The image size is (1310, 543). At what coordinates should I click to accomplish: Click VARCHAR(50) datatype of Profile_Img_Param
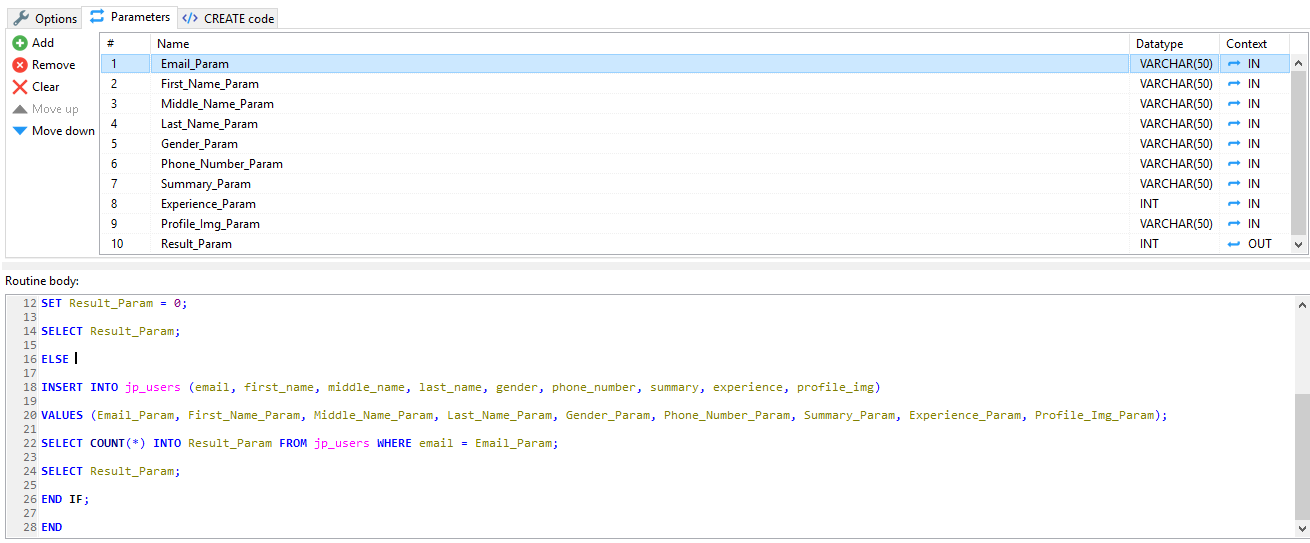[x=1176, y=224]
